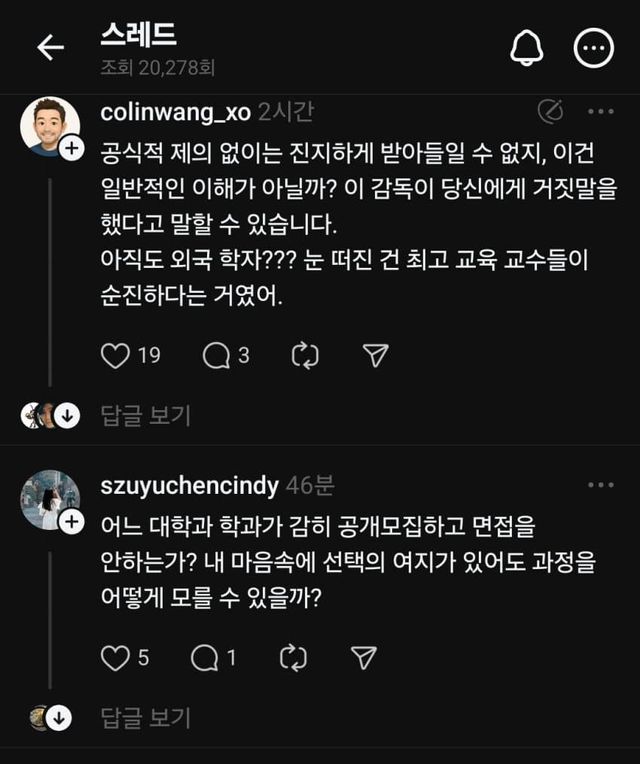Open notifications bell icon

[x=526, y=48]
